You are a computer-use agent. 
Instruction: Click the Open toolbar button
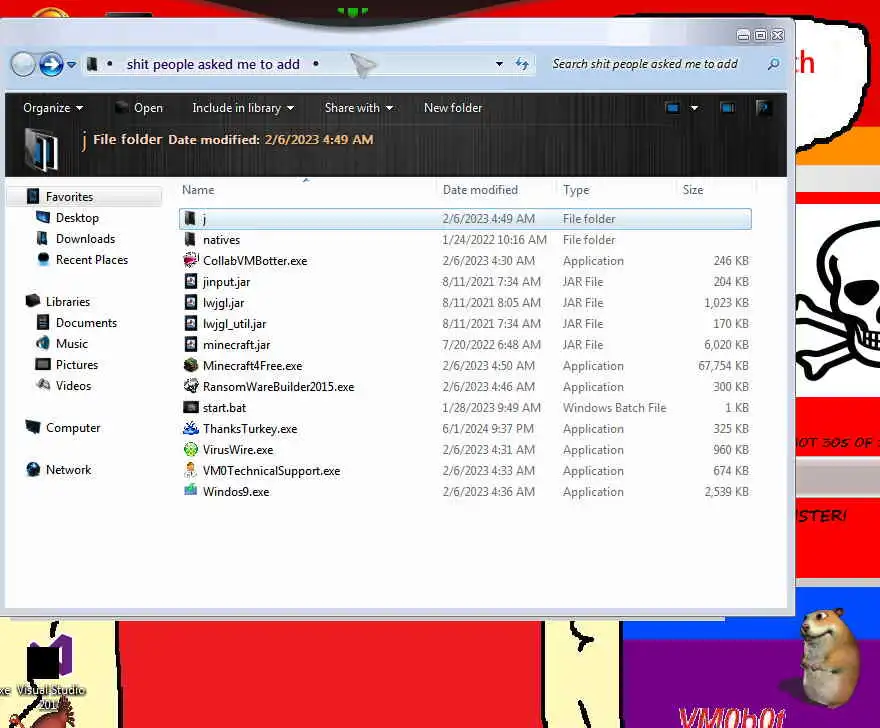[x=139, y=108]
